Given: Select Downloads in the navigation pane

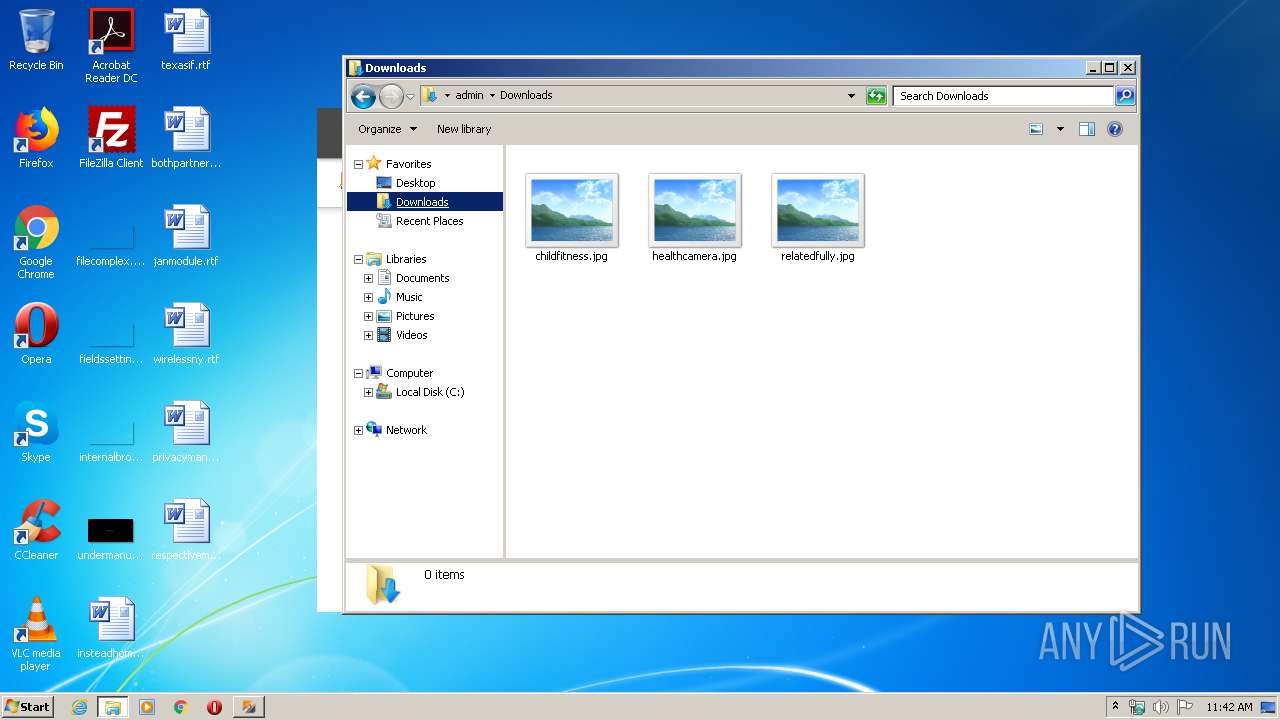Looking at the screenshot, I should coord(422,202).
